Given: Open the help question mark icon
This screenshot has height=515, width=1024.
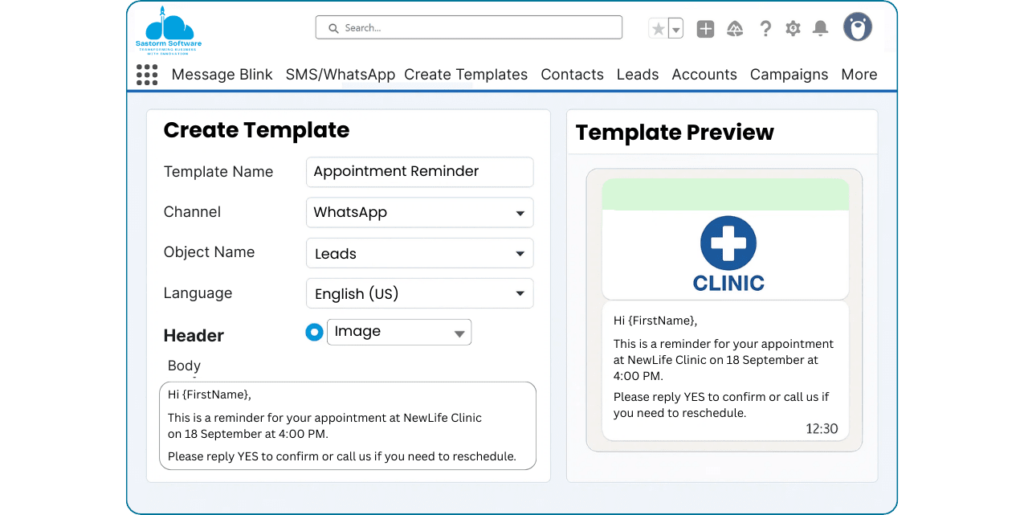Looking at the screenshot, I should coord(765,29).
